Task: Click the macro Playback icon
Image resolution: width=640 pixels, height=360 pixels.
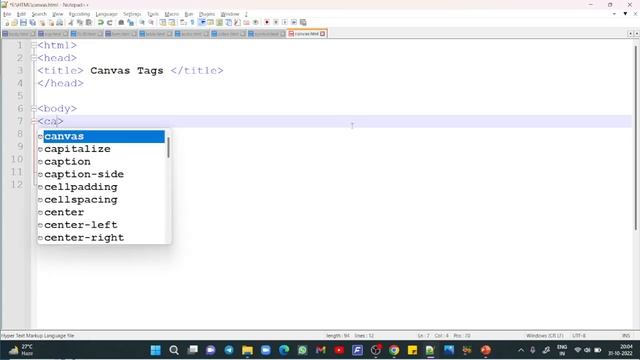Action: tap(284, 22)
